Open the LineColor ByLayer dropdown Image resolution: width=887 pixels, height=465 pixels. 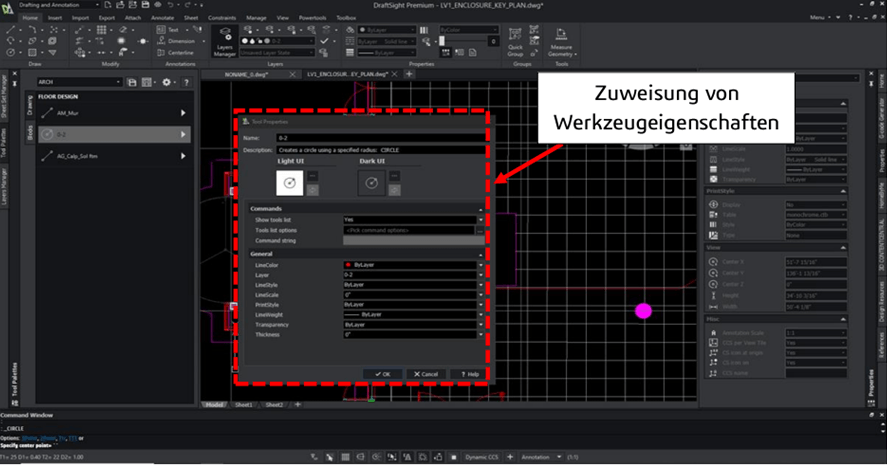click(480, 265)
